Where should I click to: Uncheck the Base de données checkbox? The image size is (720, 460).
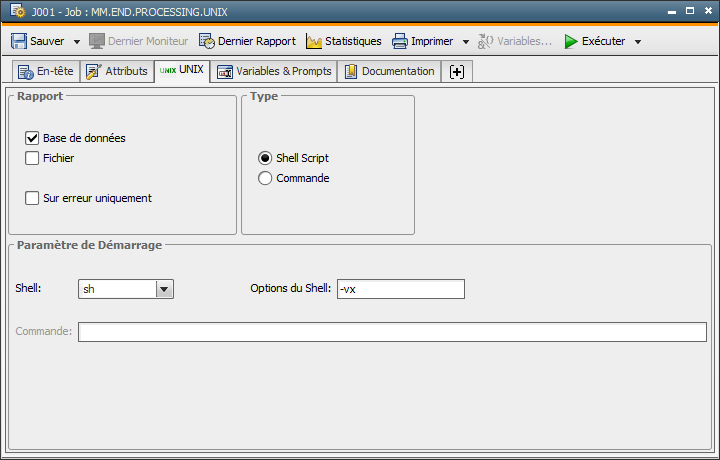click(x=32, y=138)
